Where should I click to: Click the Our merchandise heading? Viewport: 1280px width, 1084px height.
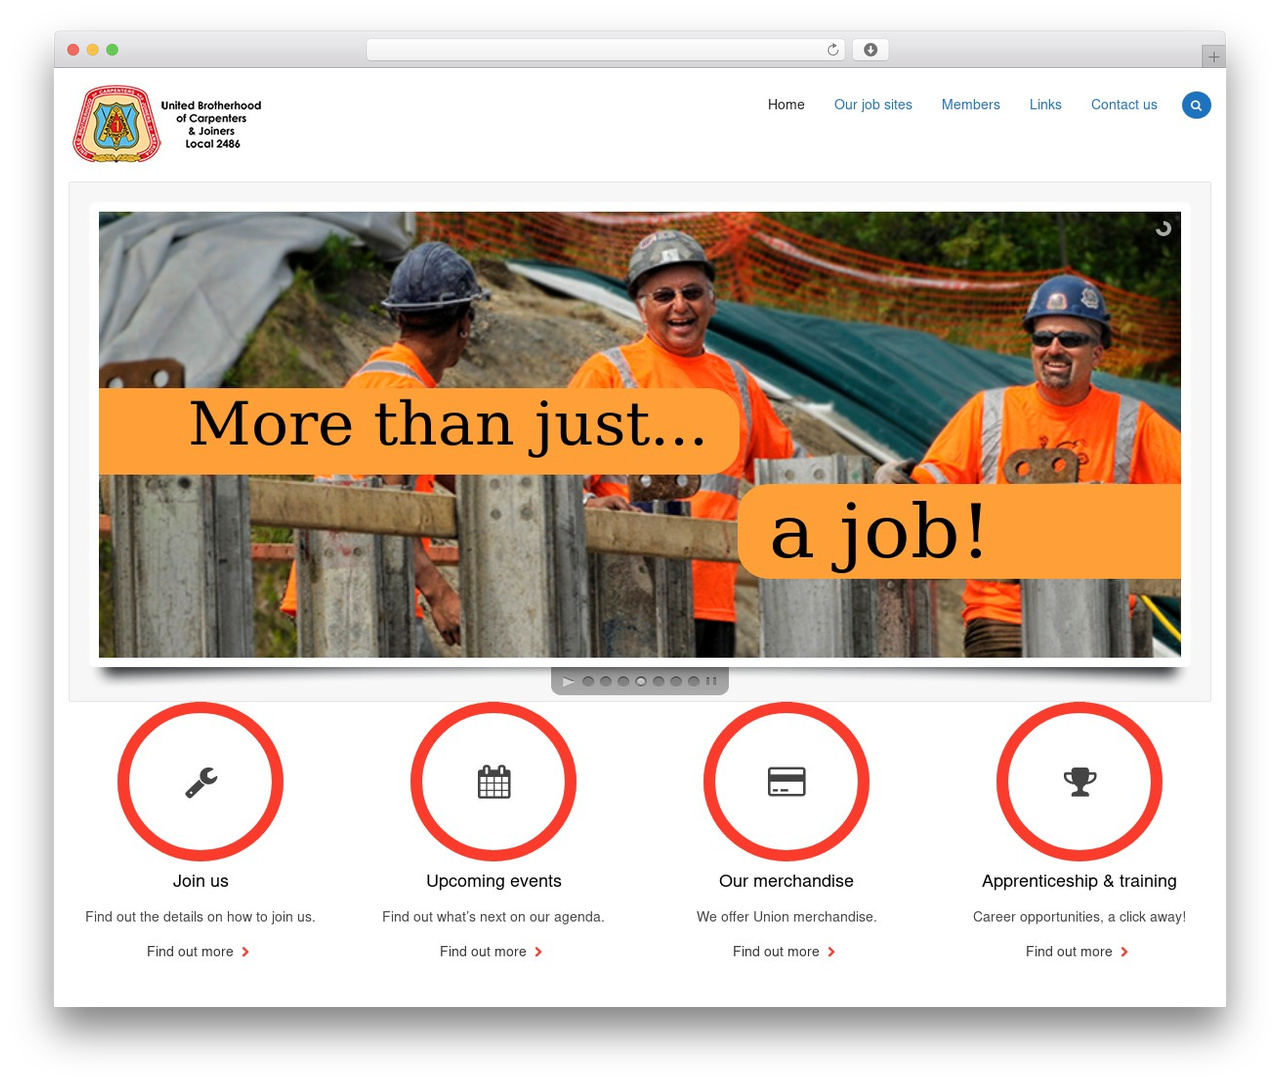point(786,881)
